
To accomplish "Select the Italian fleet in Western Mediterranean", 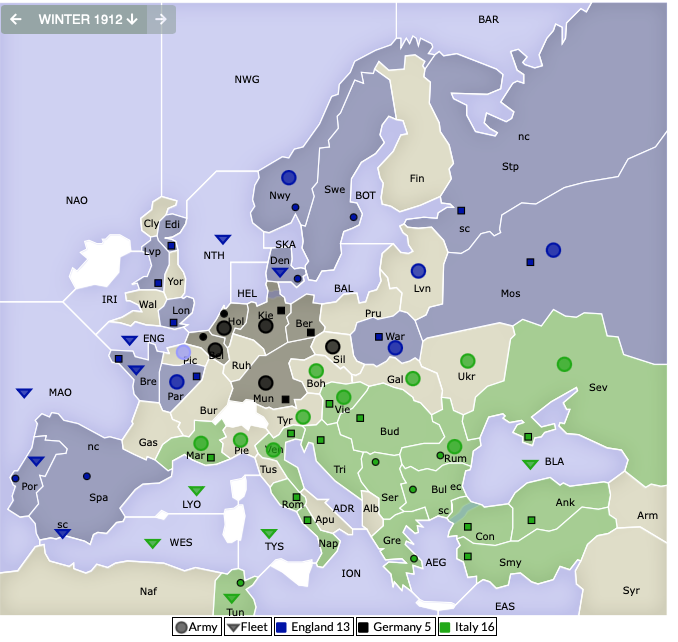I will pos(153,543).
